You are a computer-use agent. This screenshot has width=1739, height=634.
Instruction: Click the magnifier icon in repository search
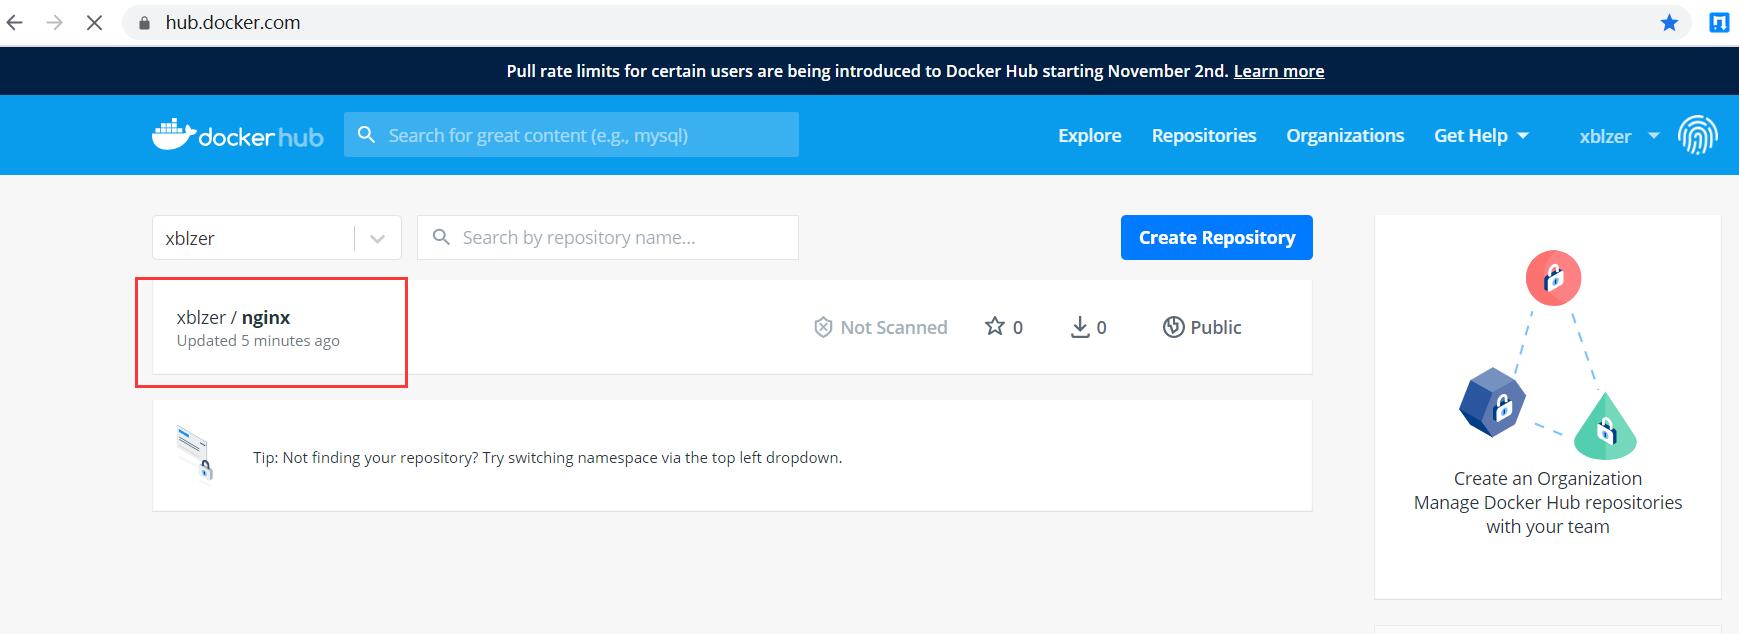tap(441, 237)
